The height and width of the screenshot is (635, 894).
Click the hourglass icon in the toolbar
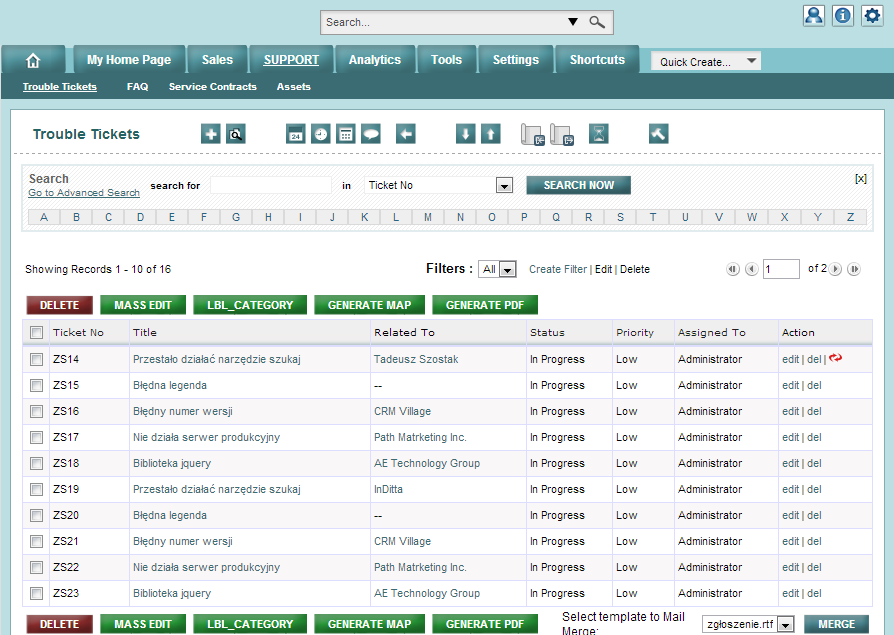pos(598,134)
